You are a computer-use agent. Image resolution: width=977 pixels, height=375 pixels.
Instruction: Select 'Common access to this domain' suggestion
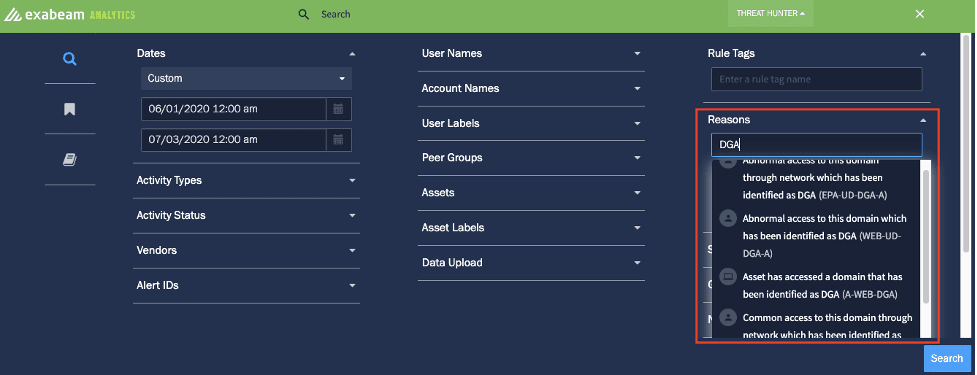tap(816, 325)
